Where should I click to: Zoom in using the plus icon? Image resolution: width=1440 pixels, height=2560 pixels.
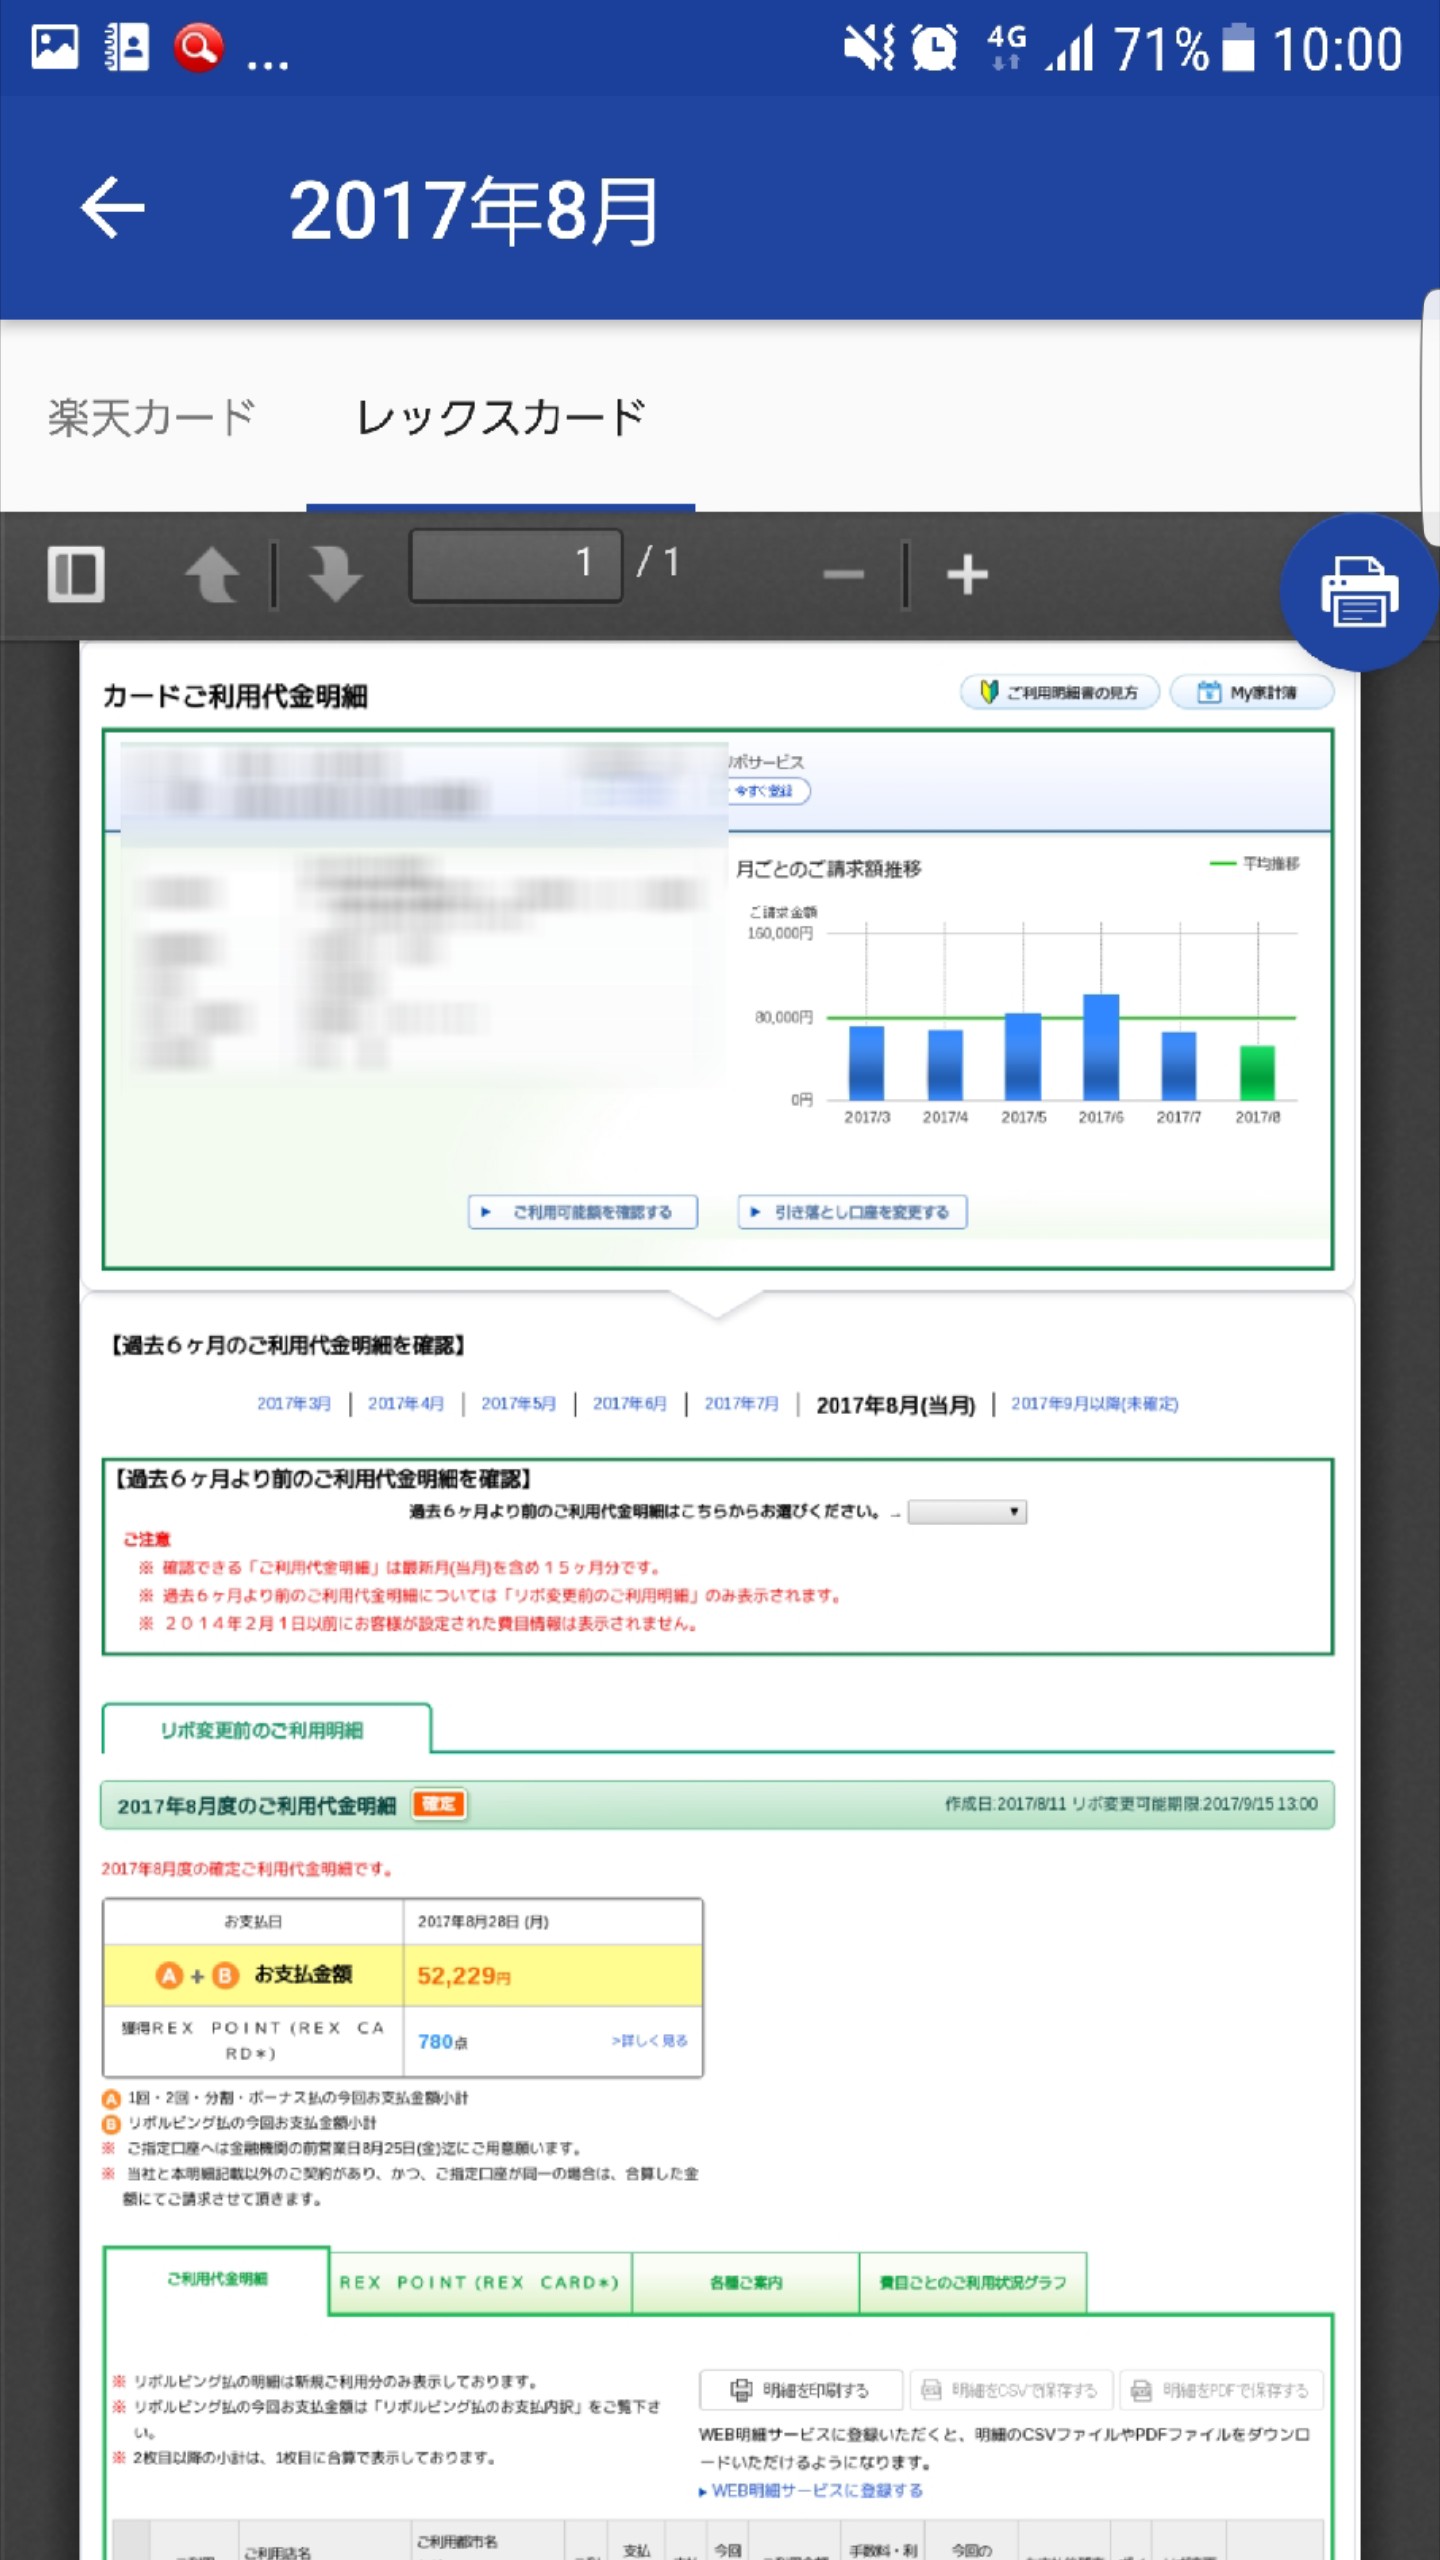point(967,574)
